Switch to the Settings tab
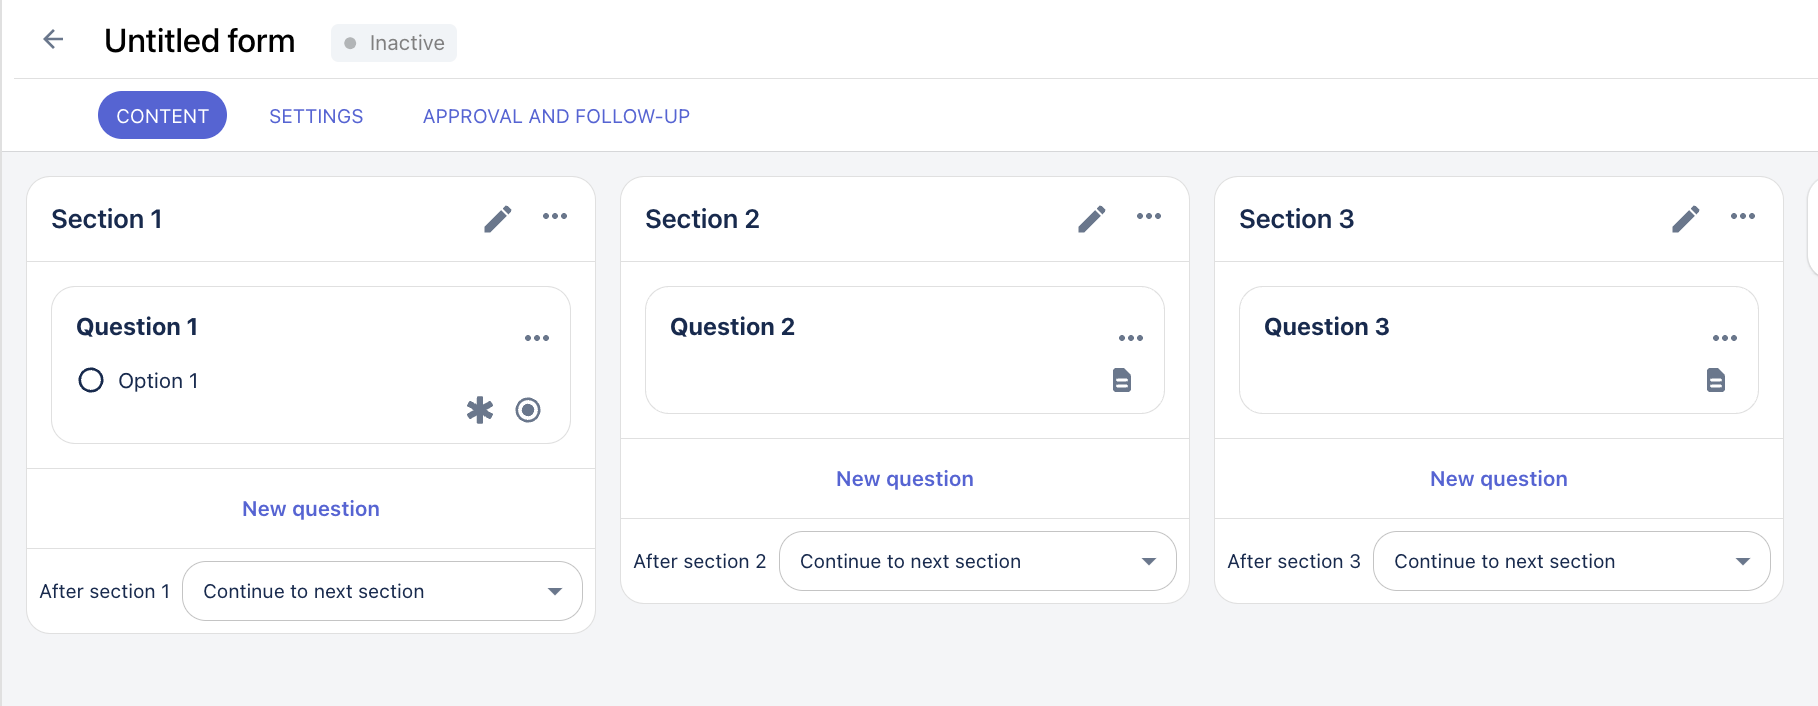Viewport: 1818px width, 706px height. 316,116
